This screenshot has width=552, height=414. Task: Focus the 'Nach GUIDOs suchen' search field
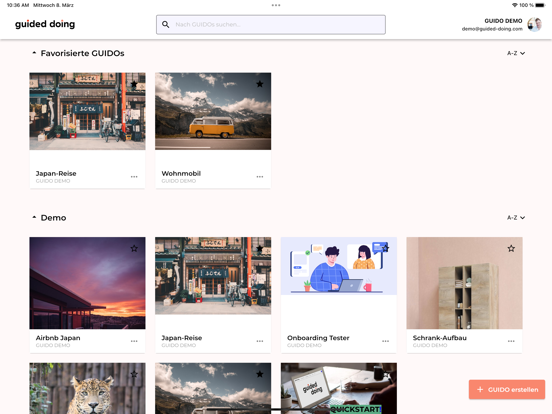[x=271, y=24]
